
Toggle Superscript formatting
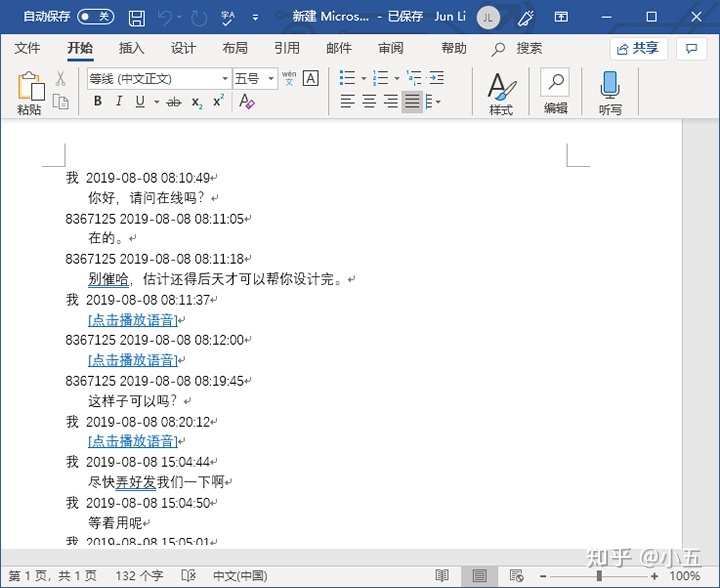tap(219, 101)
